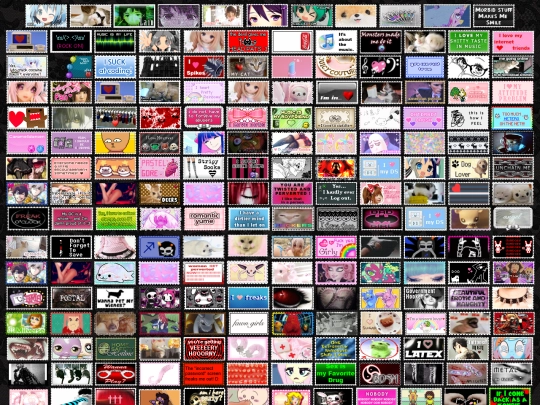Select the green "I love my shitty taste in music" stamp

click(469, 41)
